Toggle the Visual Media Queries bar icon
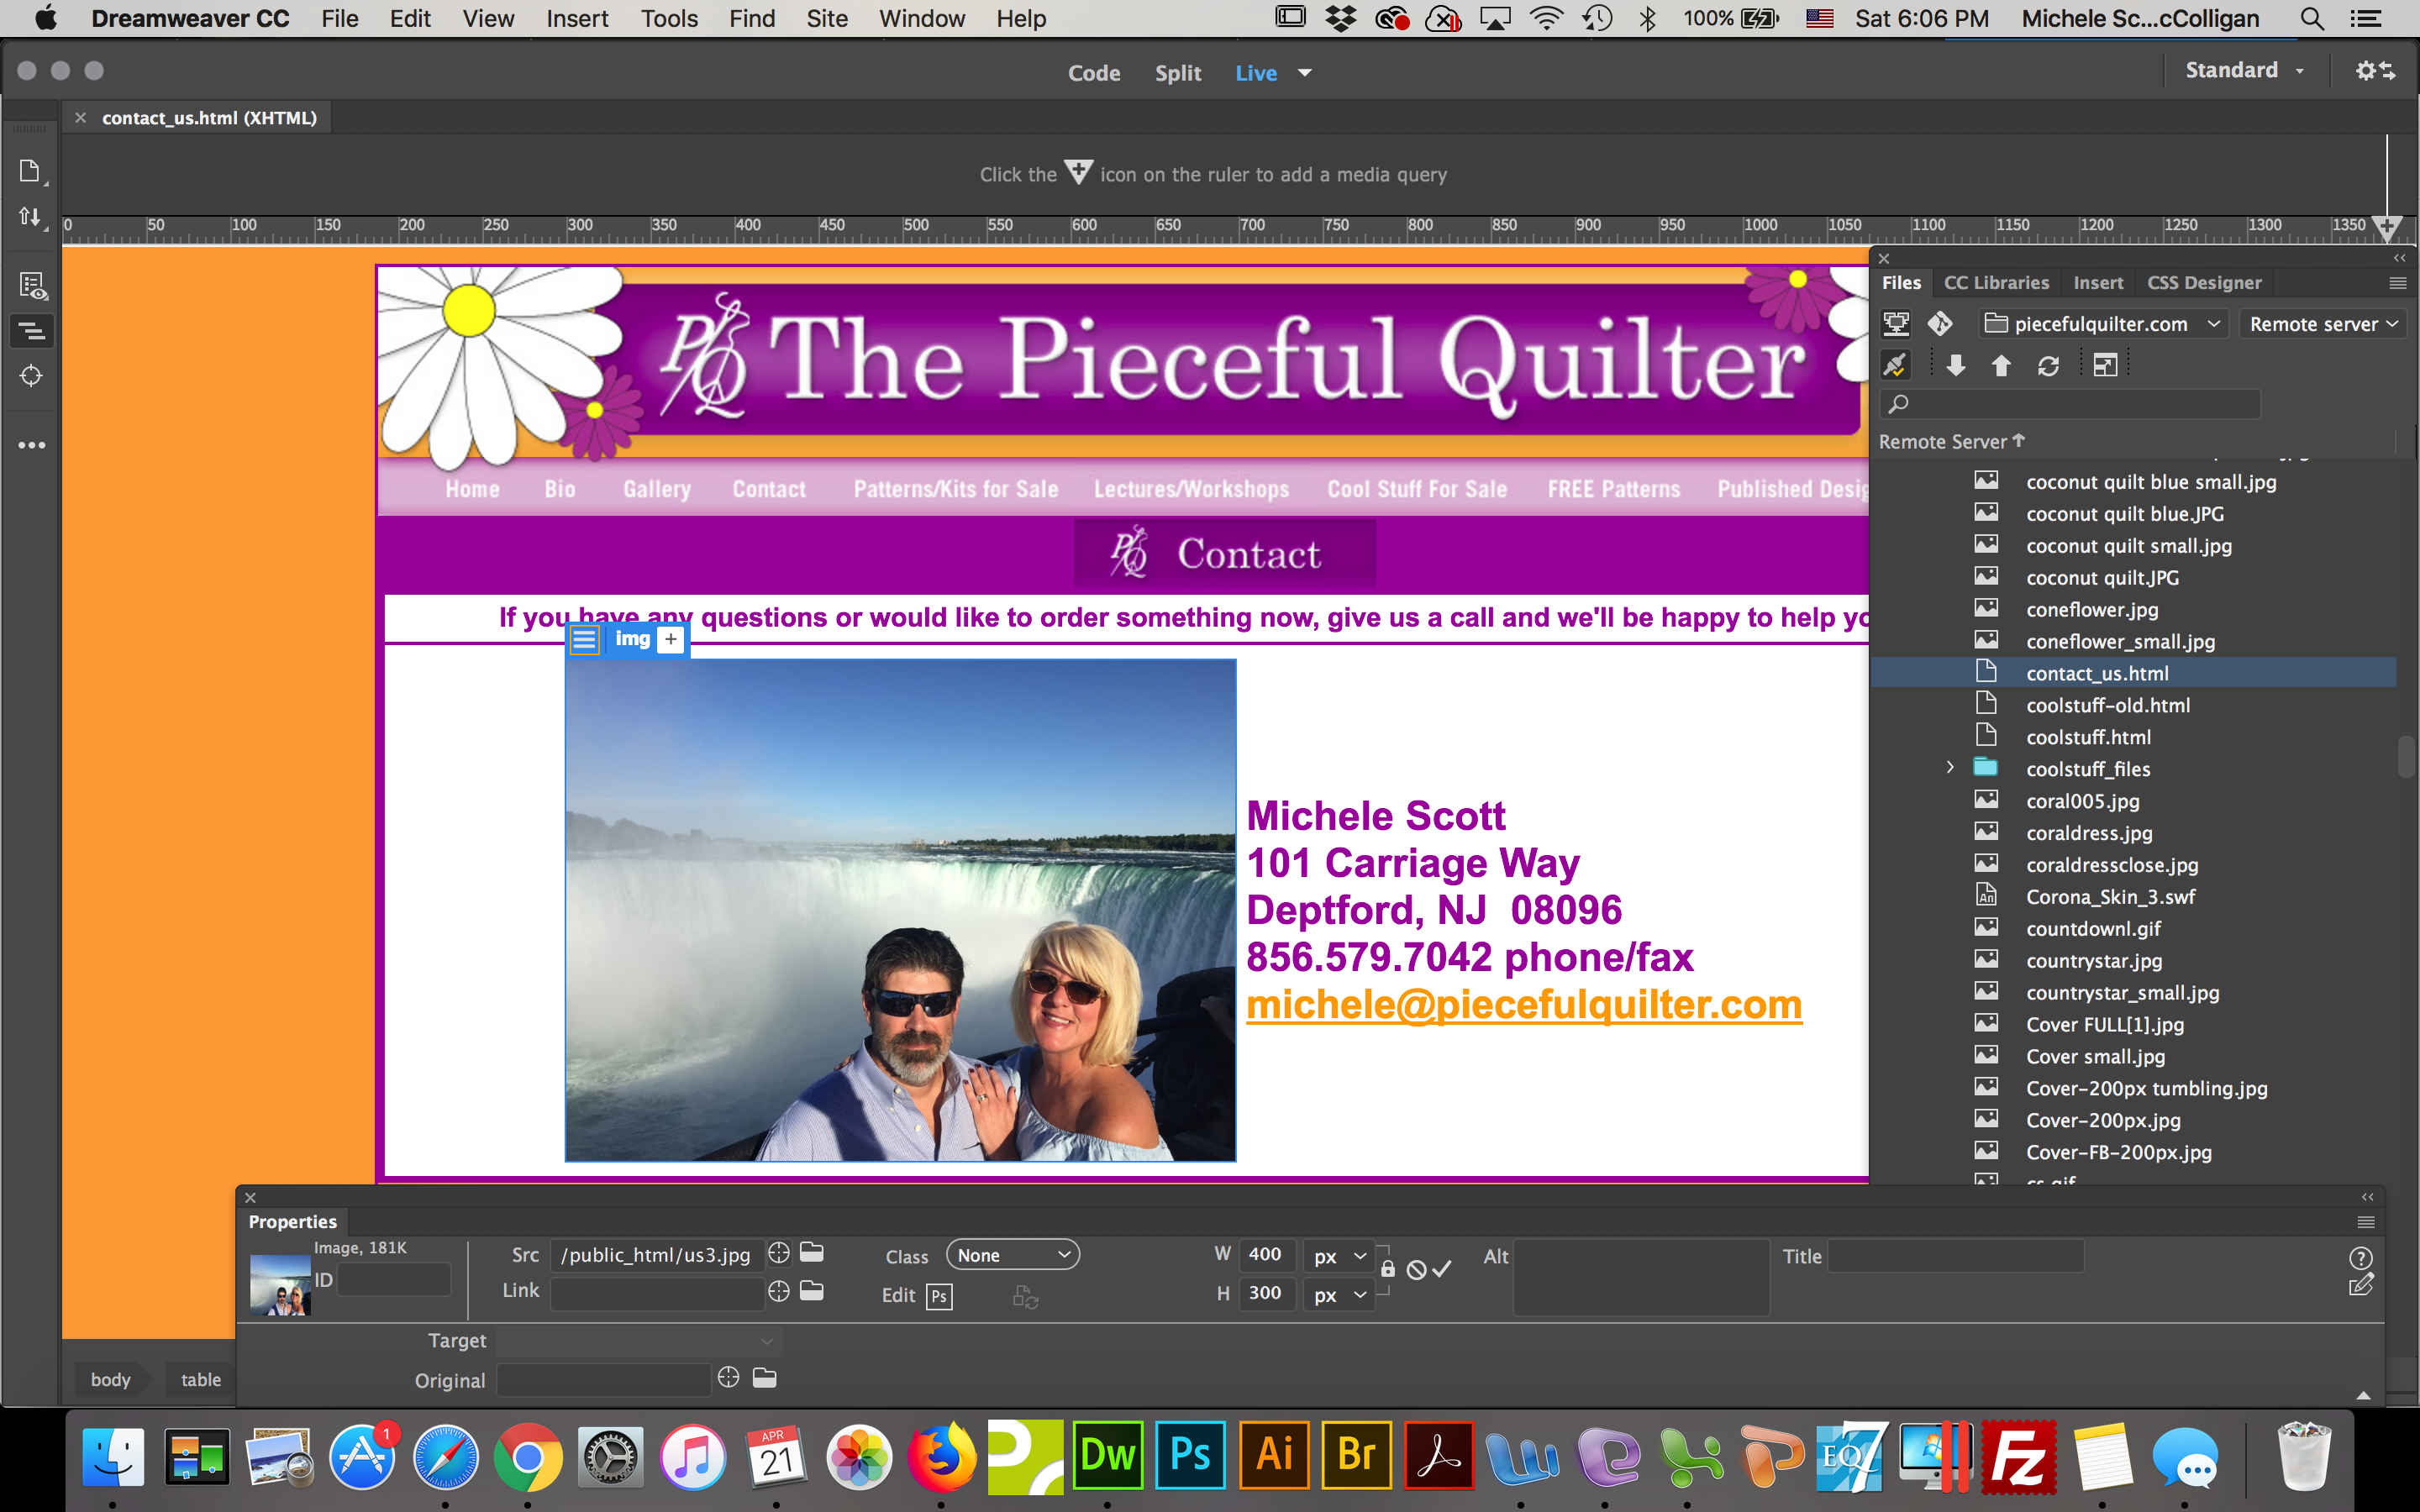Viewport: 2420px width, 1512px height. coord(32,331)
